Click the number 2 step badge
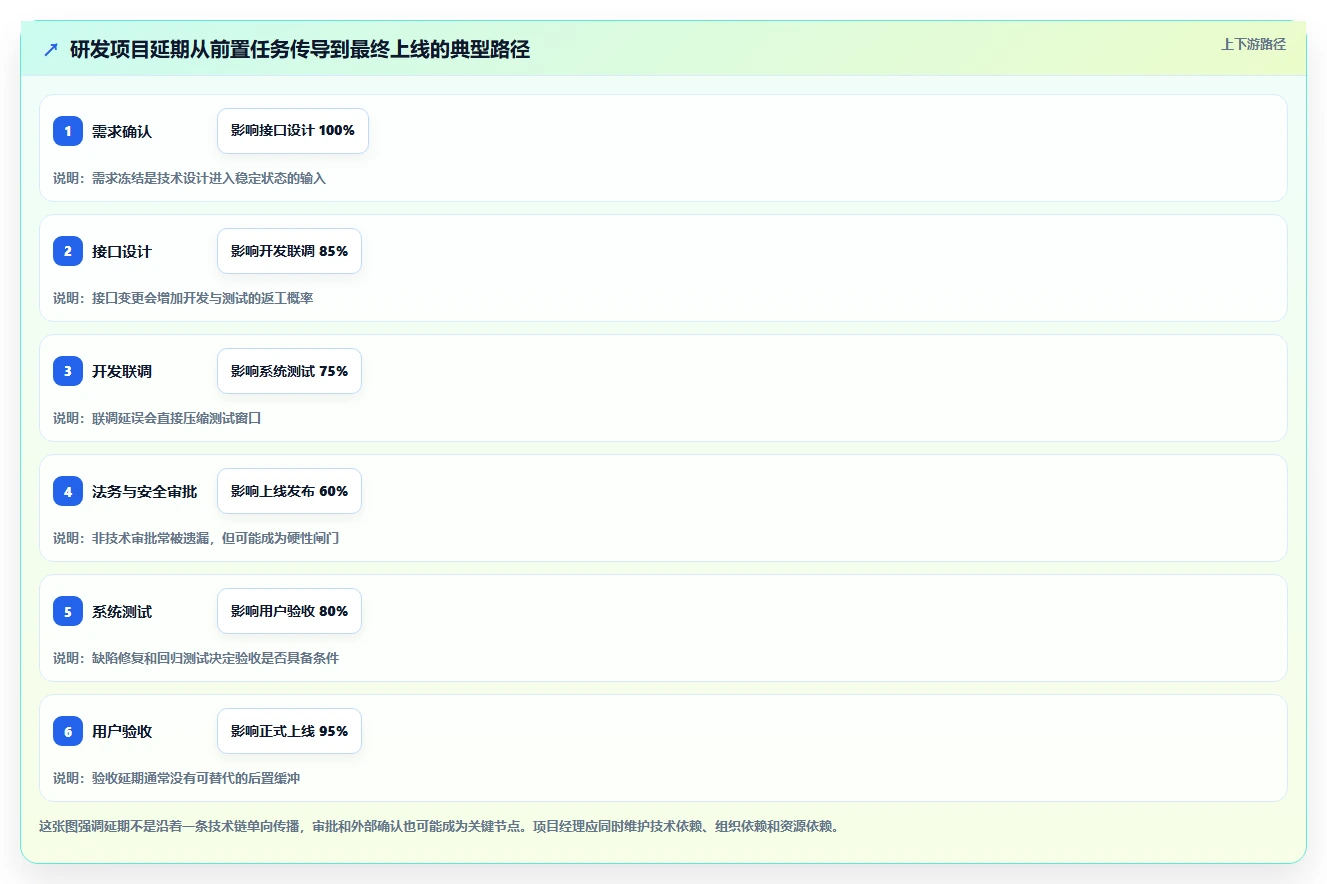Screen dimensions: 1327x884 (x=68, y=251)
